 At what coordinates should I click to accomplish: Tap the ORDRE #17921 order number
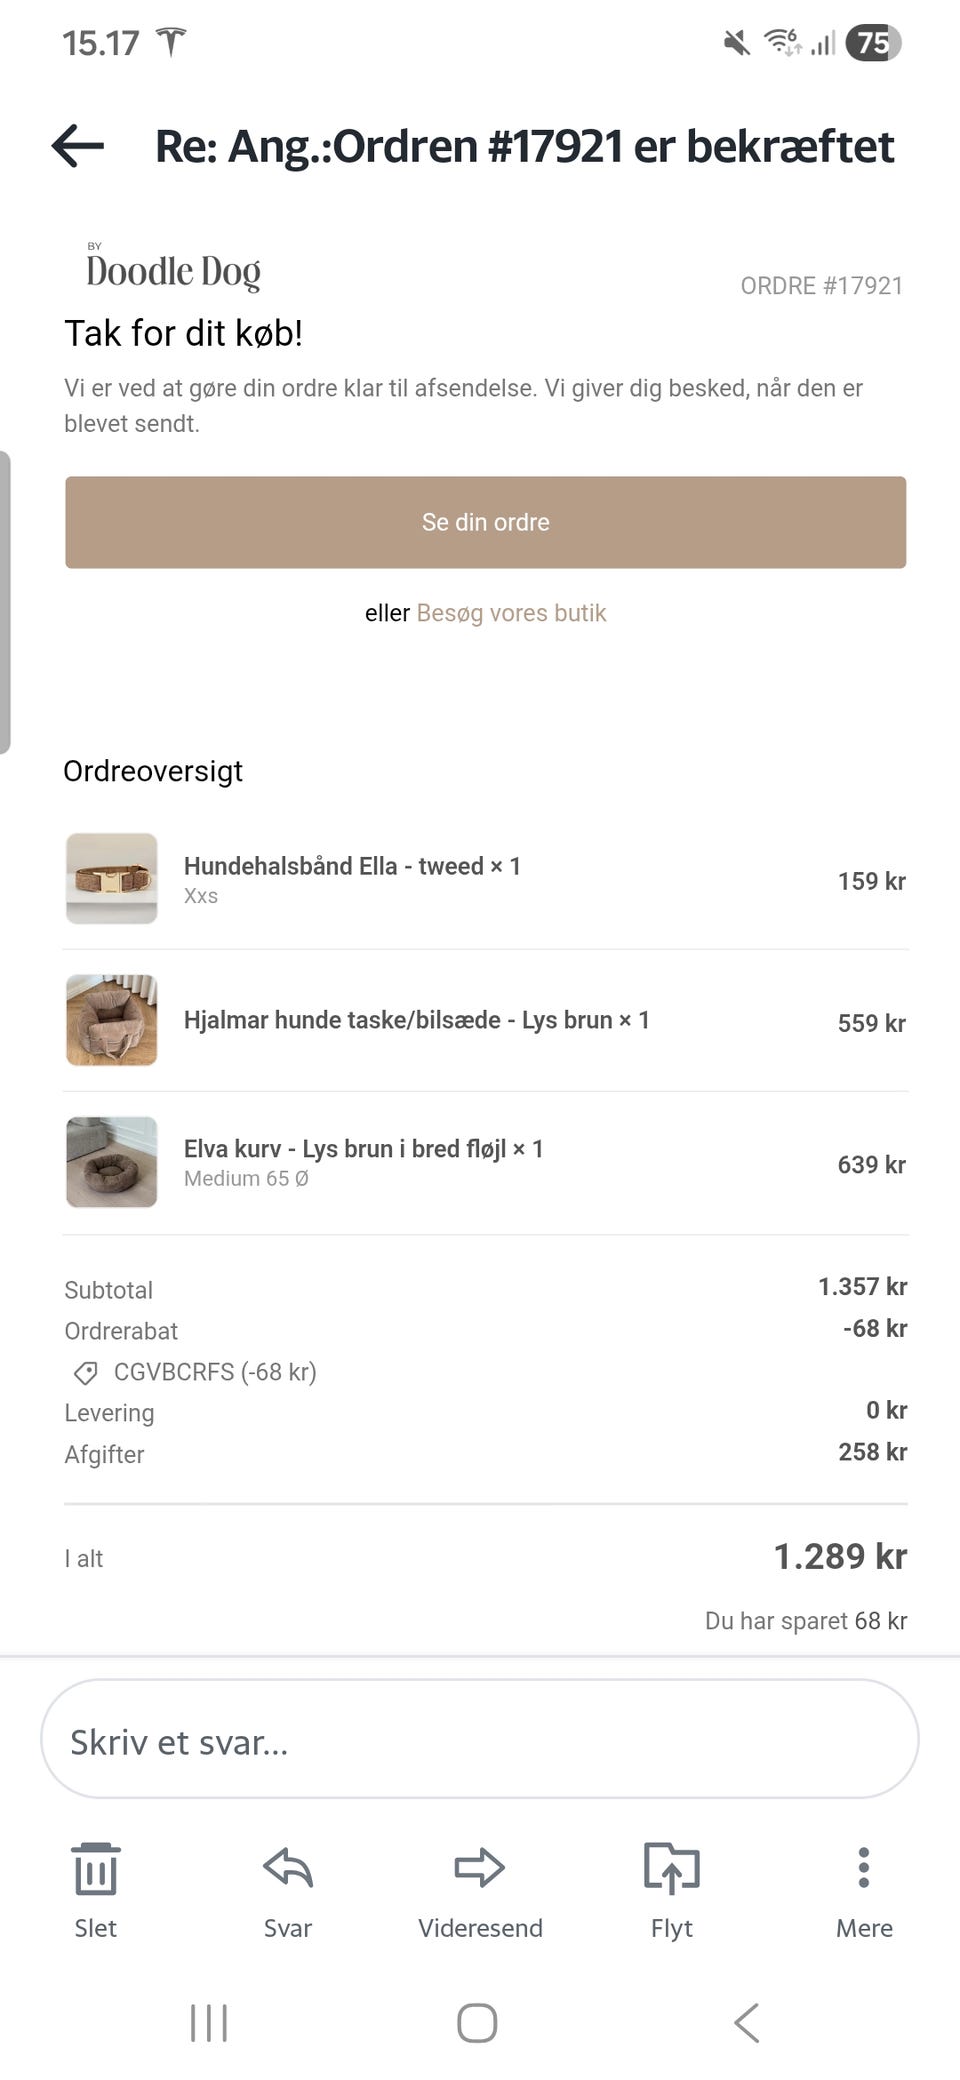click(821, 286)
